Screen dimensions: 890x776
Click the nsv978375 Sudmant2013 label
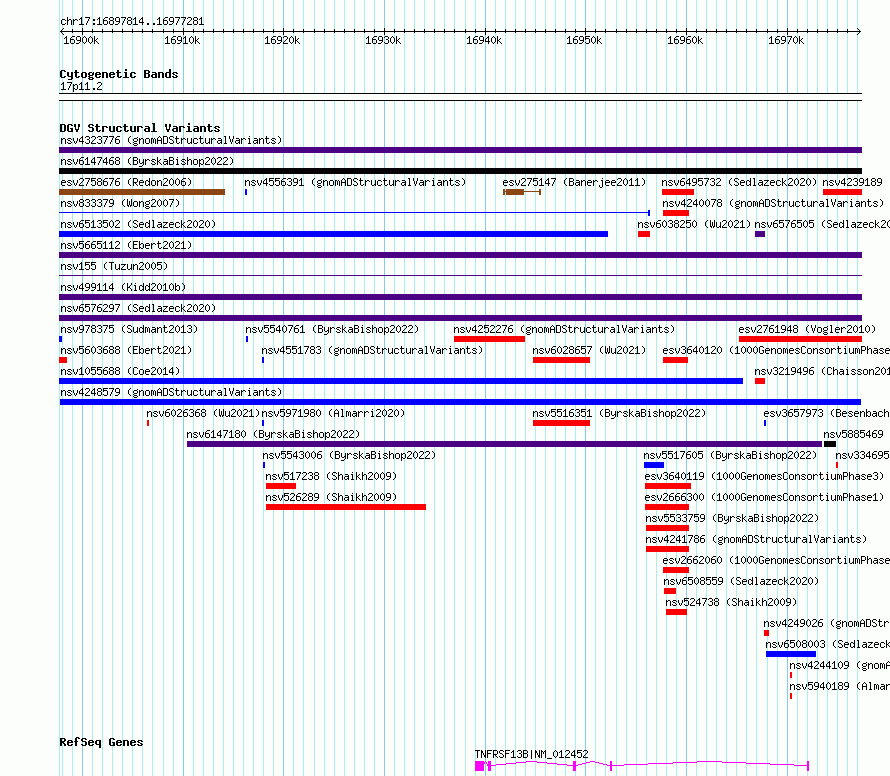click(129, 329)
